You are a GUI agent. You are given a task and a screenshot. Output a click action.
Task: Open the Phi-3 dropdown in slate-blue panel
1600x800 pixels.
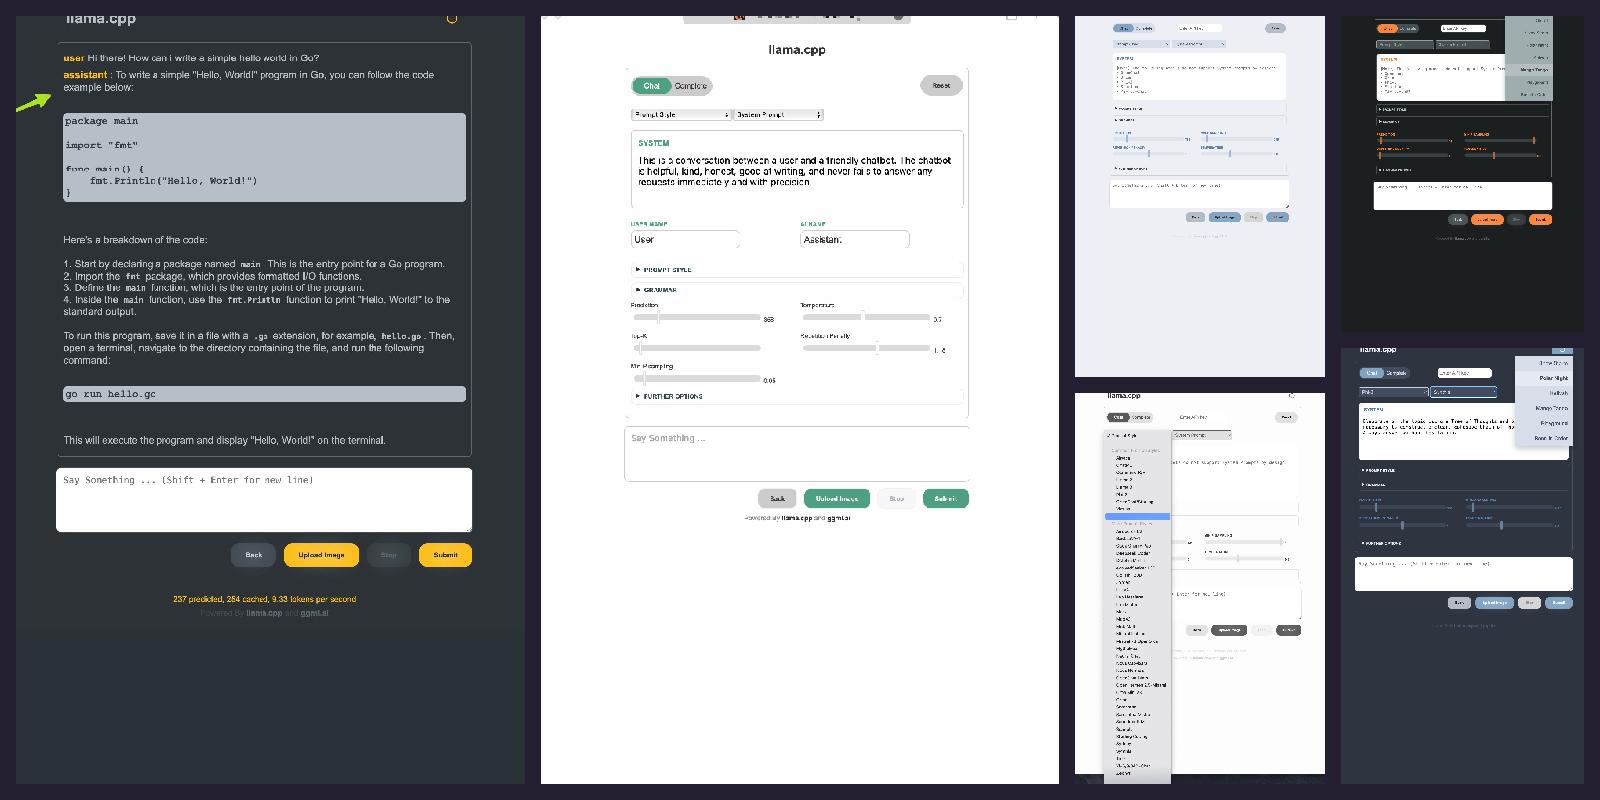(x=1393, y=392)
